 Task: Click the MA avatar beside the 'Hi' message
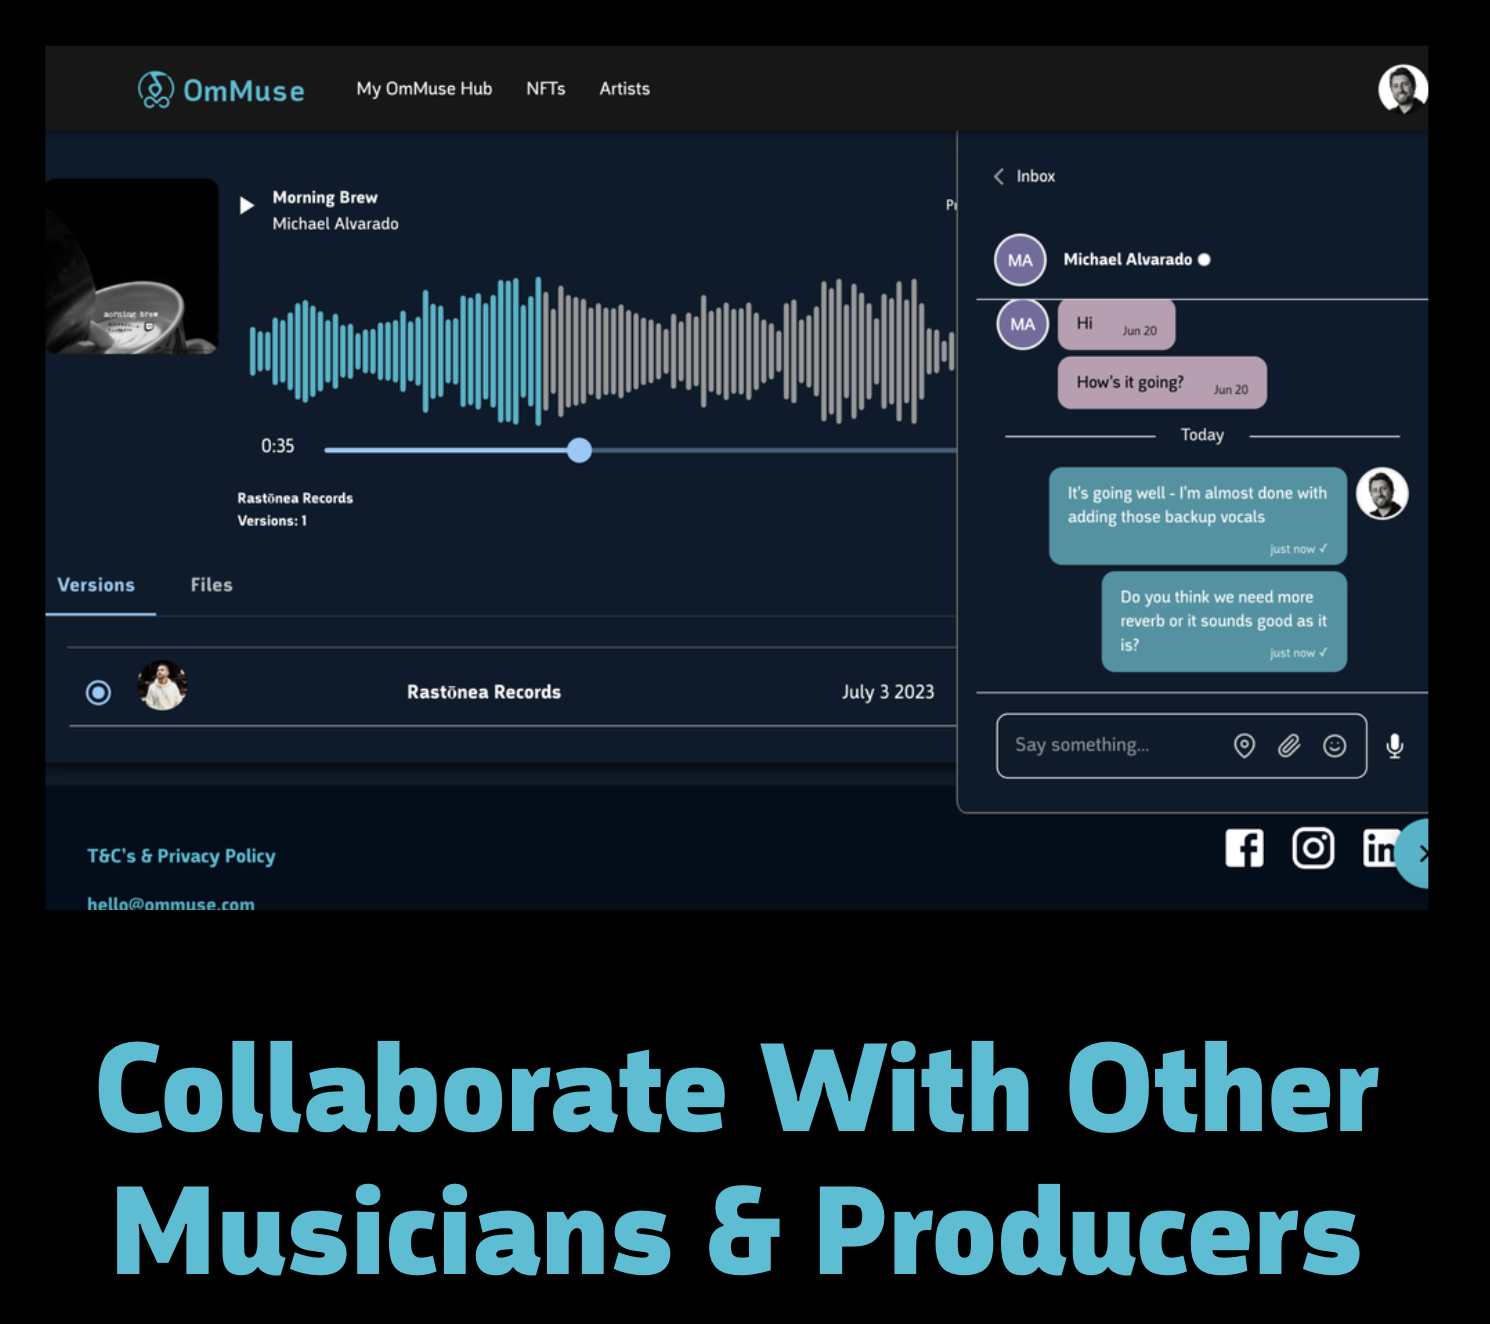[1022, 324]
